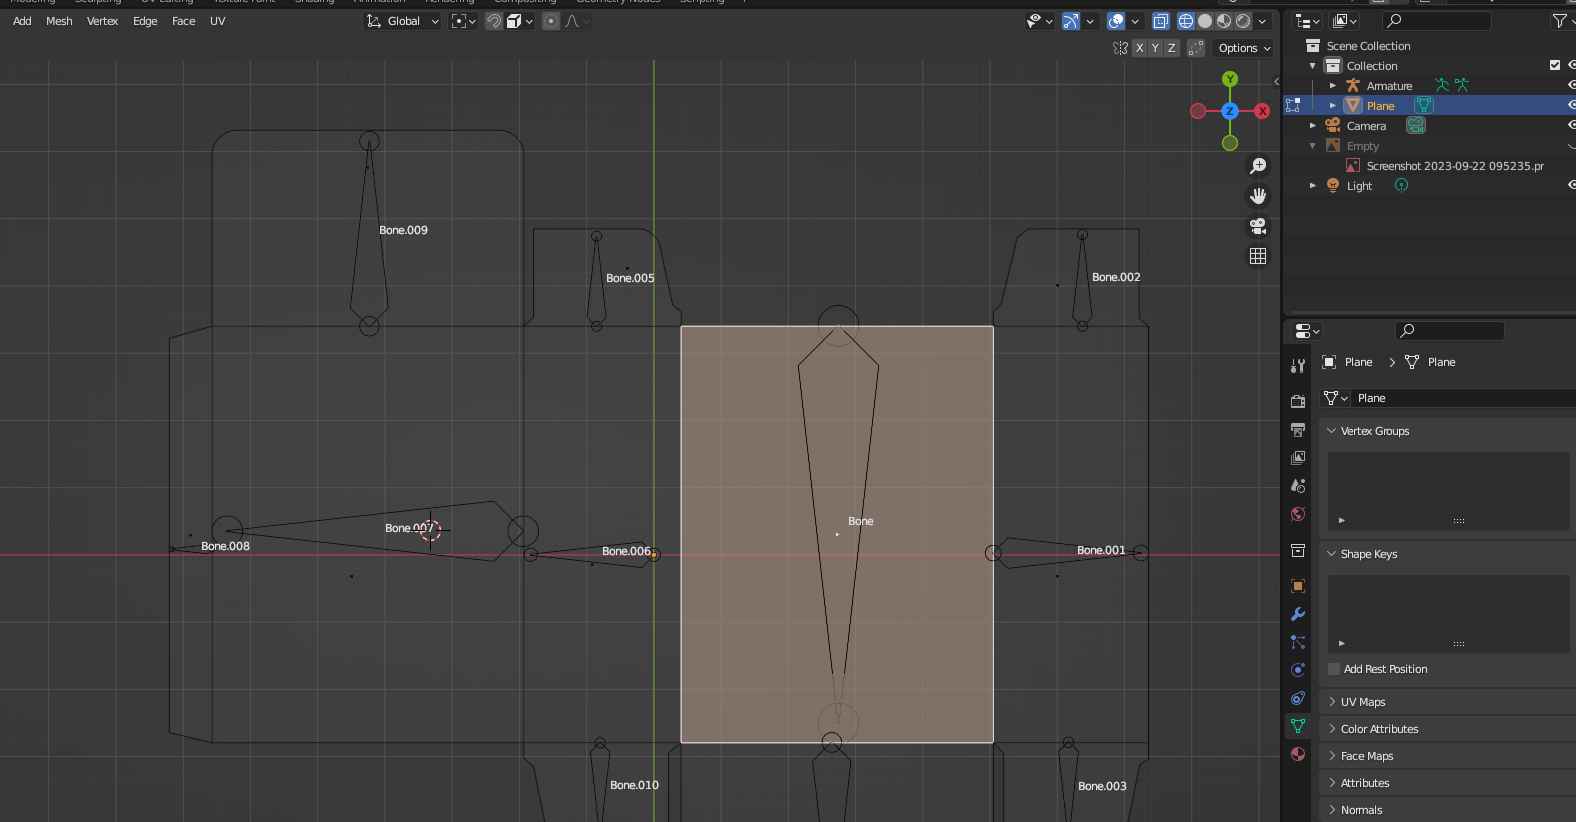Click the viewport zoom magnifier icon

click(1258, 166)
